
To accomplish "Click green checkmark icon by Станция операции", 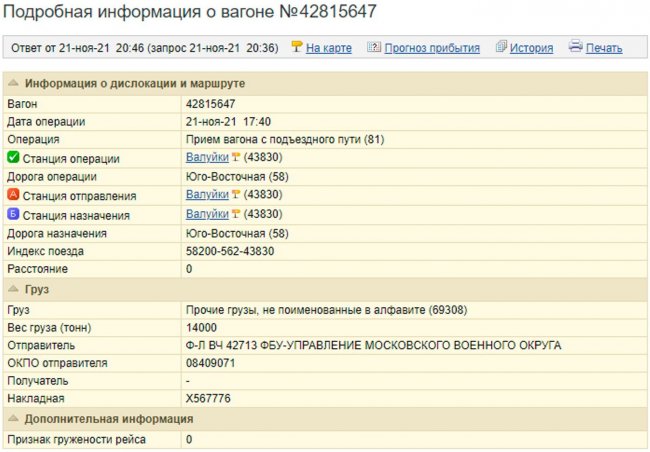I will [x=13, y=158].
